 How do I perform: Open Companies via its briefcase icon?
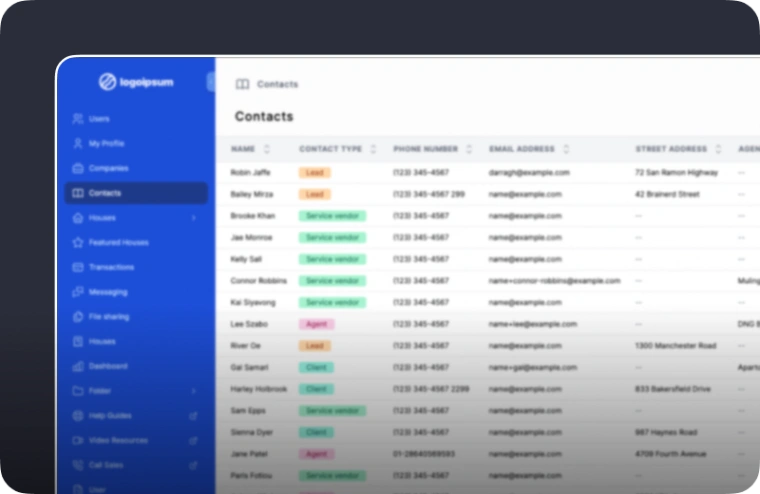(78, 168)
